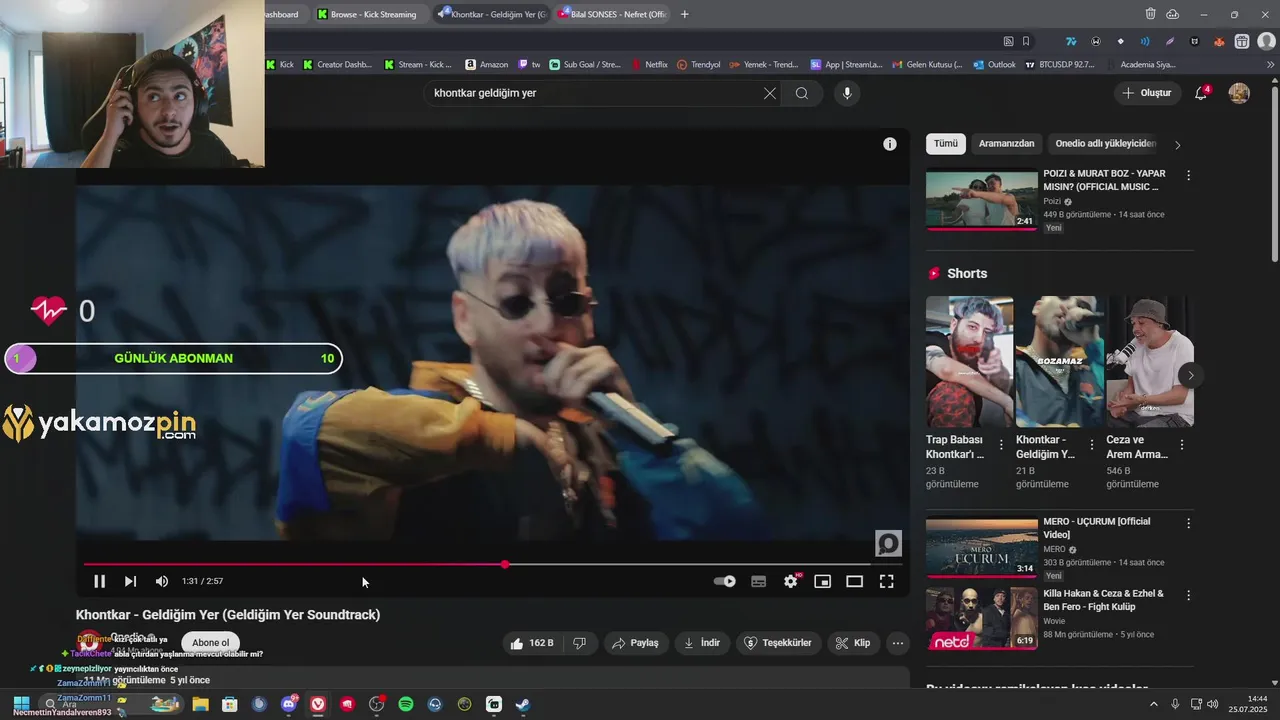Clear the search box with X
Screen dimensions: 1280x720
(x=770, y=93)
